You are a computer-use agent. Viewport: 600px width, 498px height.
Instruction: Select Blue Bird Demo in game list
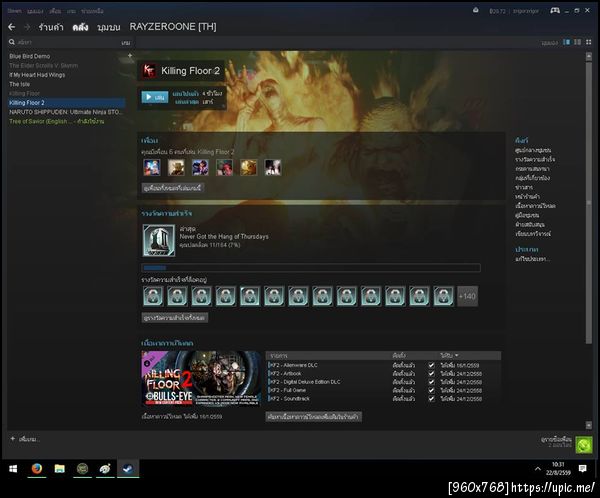click(30, 56)
